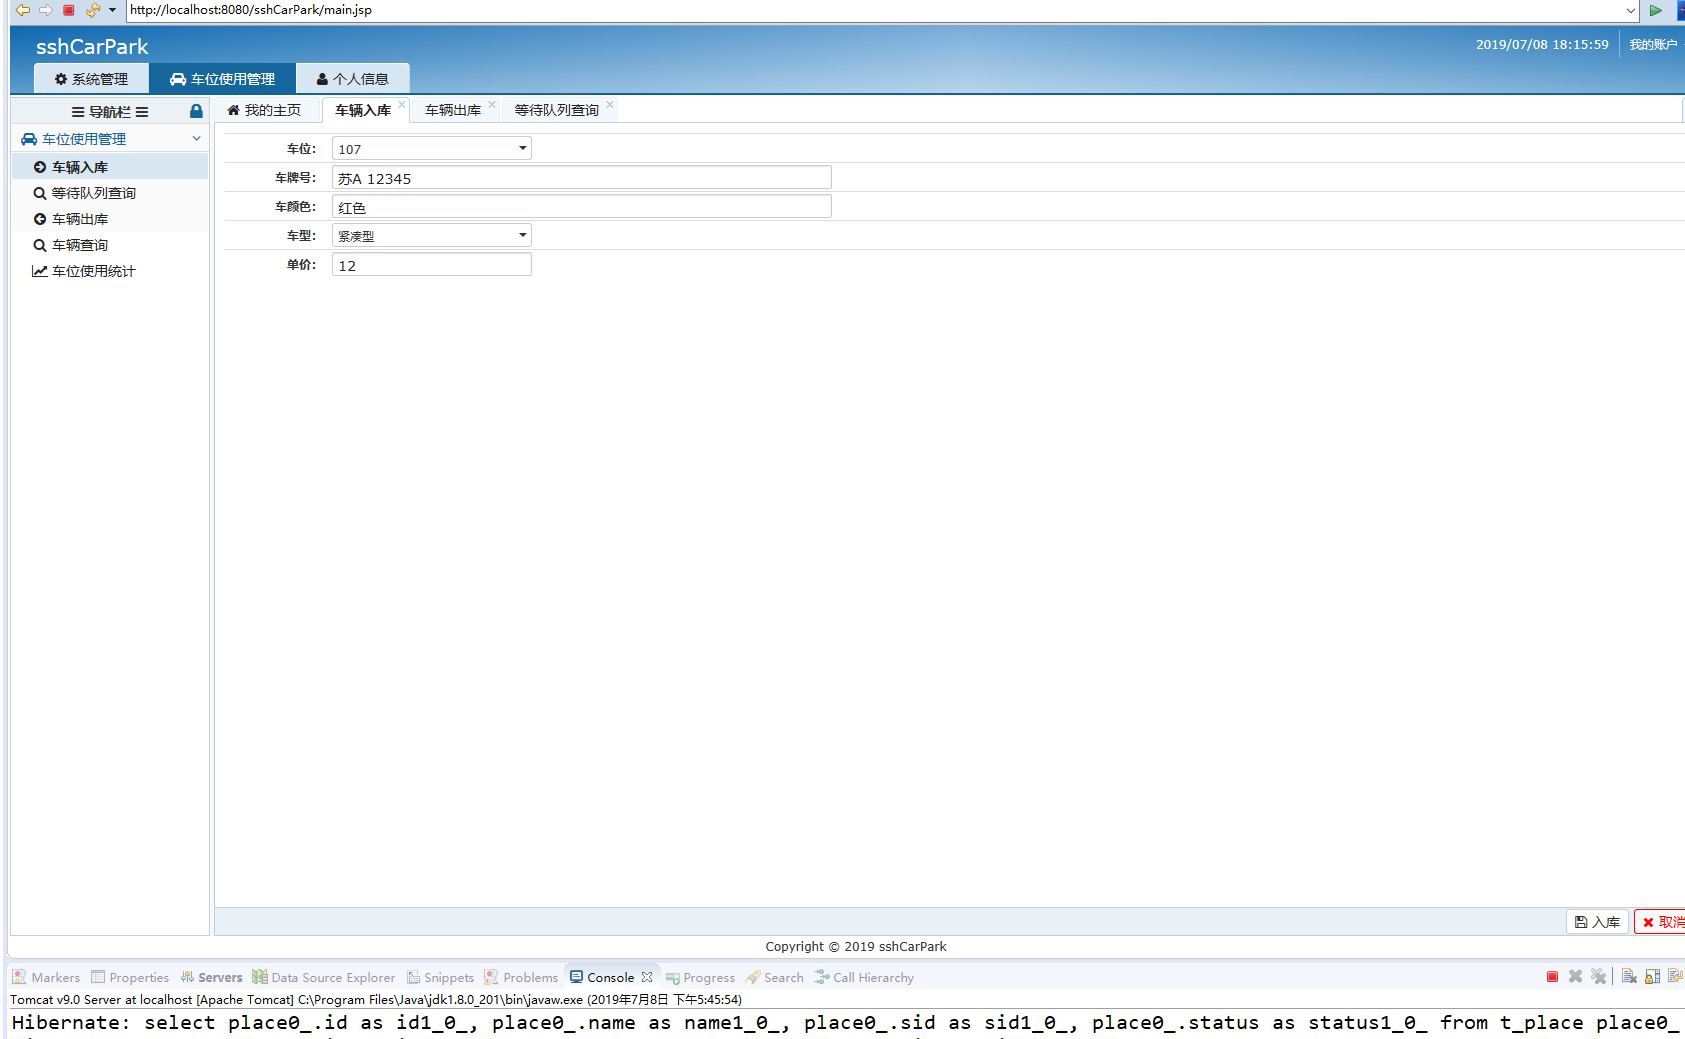Switch to the 等待队列查询 content tab

(x=557, y=110)
